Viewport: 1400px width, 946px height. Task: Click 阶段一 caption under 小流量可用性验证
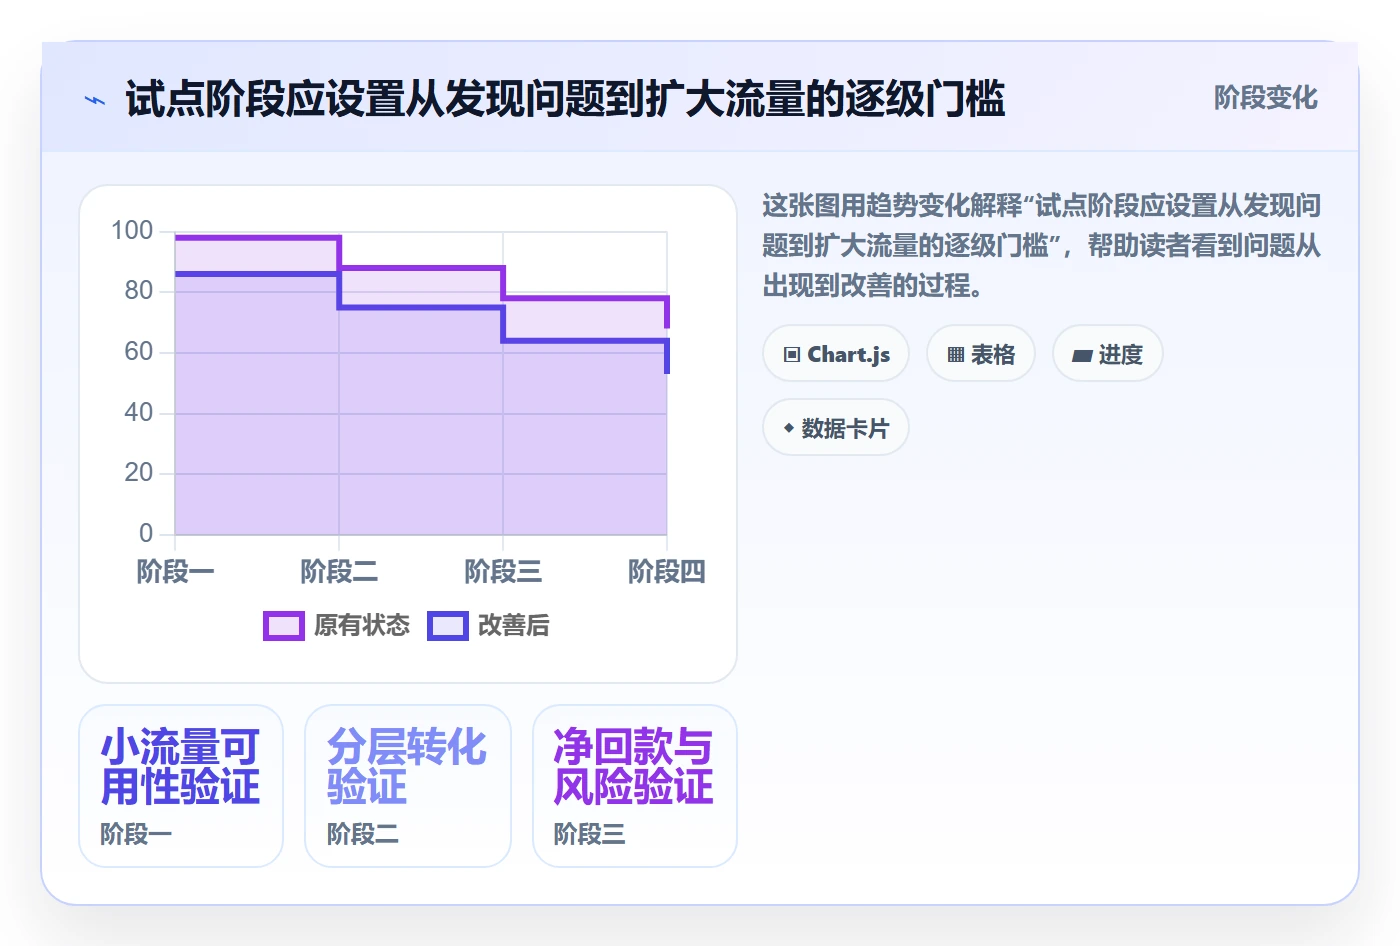pyautogui.click(x=136, y=833)
